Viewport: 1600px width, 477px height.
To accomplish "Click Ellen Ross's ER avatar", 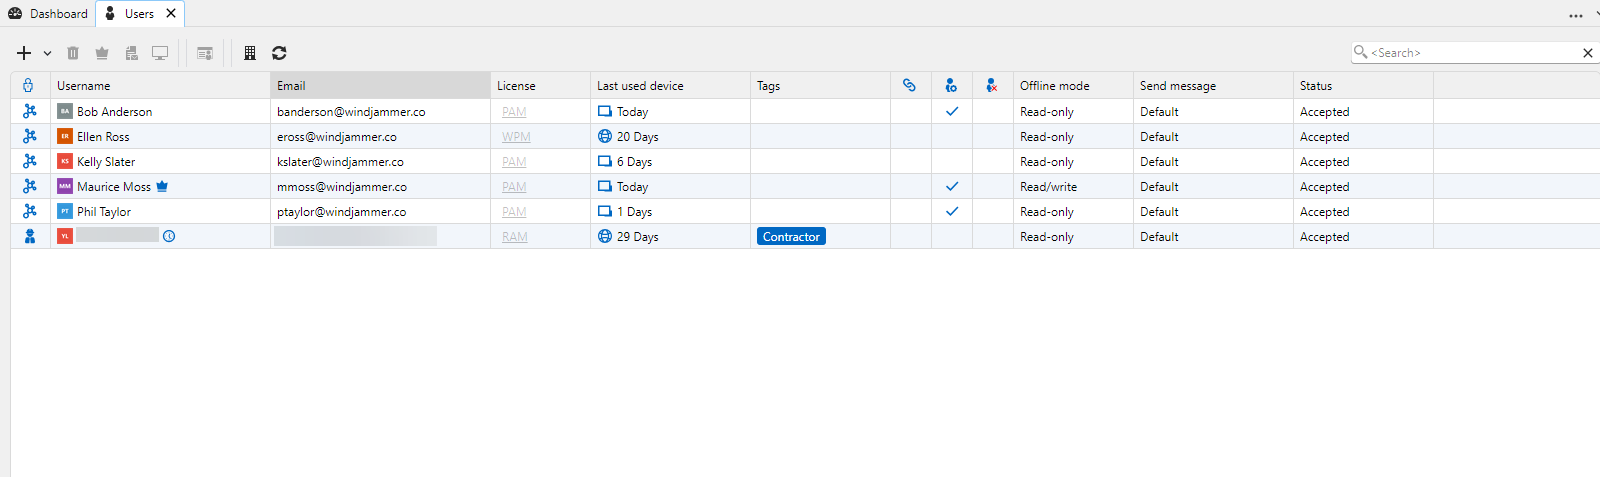I will tap(65, 136).
